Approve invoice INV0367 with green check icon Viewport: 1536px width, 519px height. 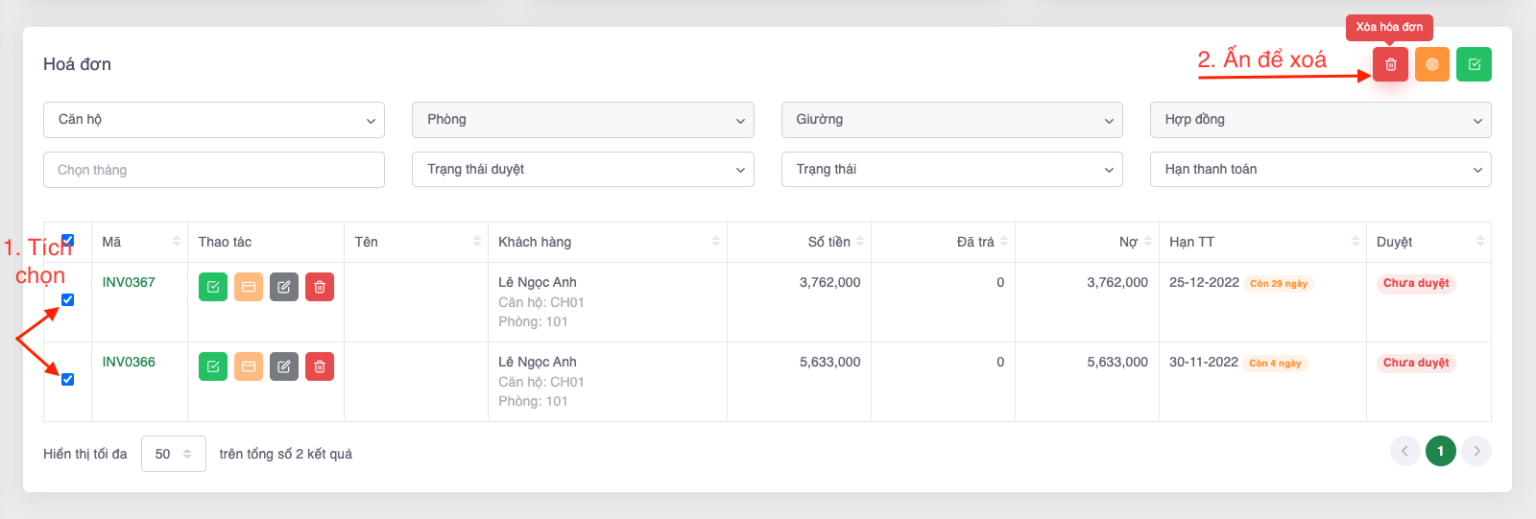(x=213, y=287)
